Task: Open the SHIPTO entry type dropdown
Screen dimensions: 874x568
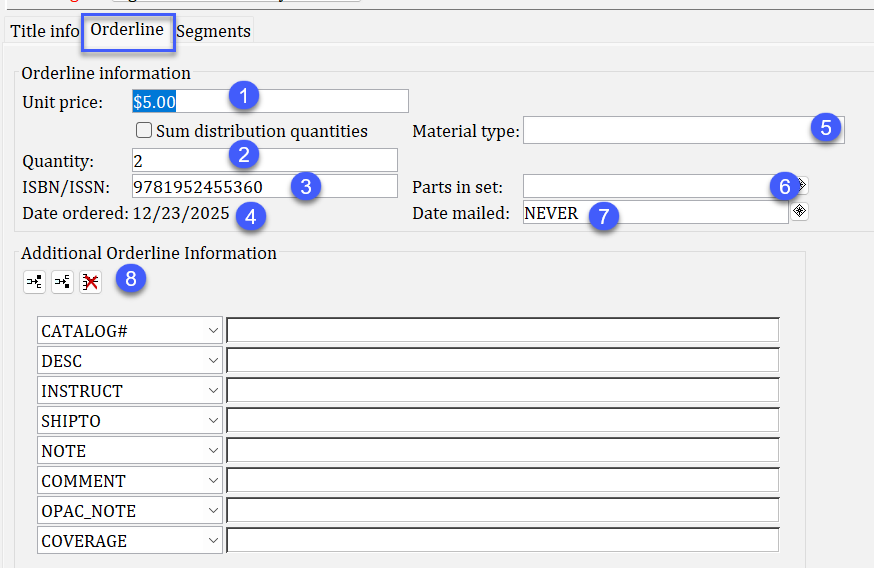Action: pos(214,421)
